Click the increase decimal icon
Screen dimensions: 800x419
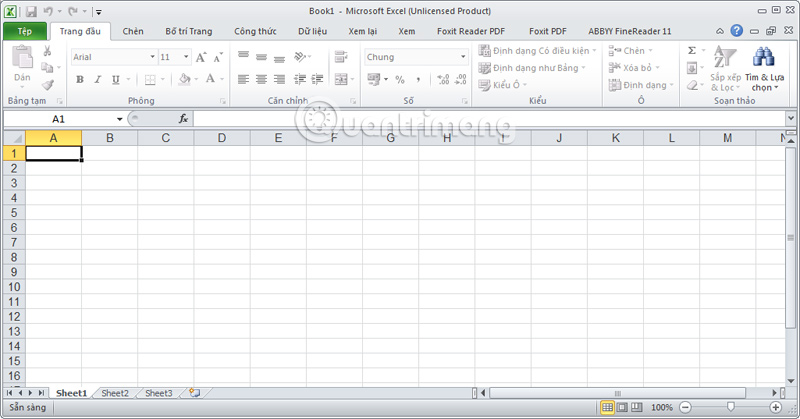point(443,79)
